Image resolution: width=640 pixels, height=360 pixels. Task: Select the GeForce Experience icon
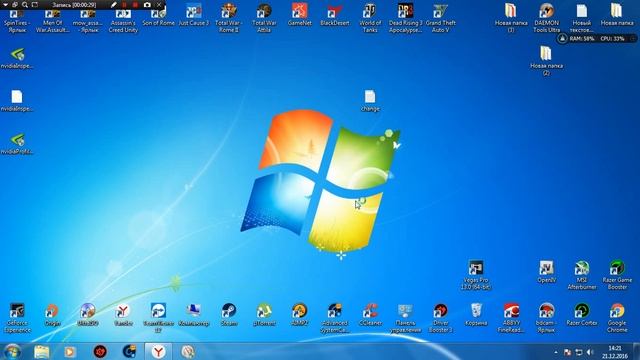(x=17, y=318)
